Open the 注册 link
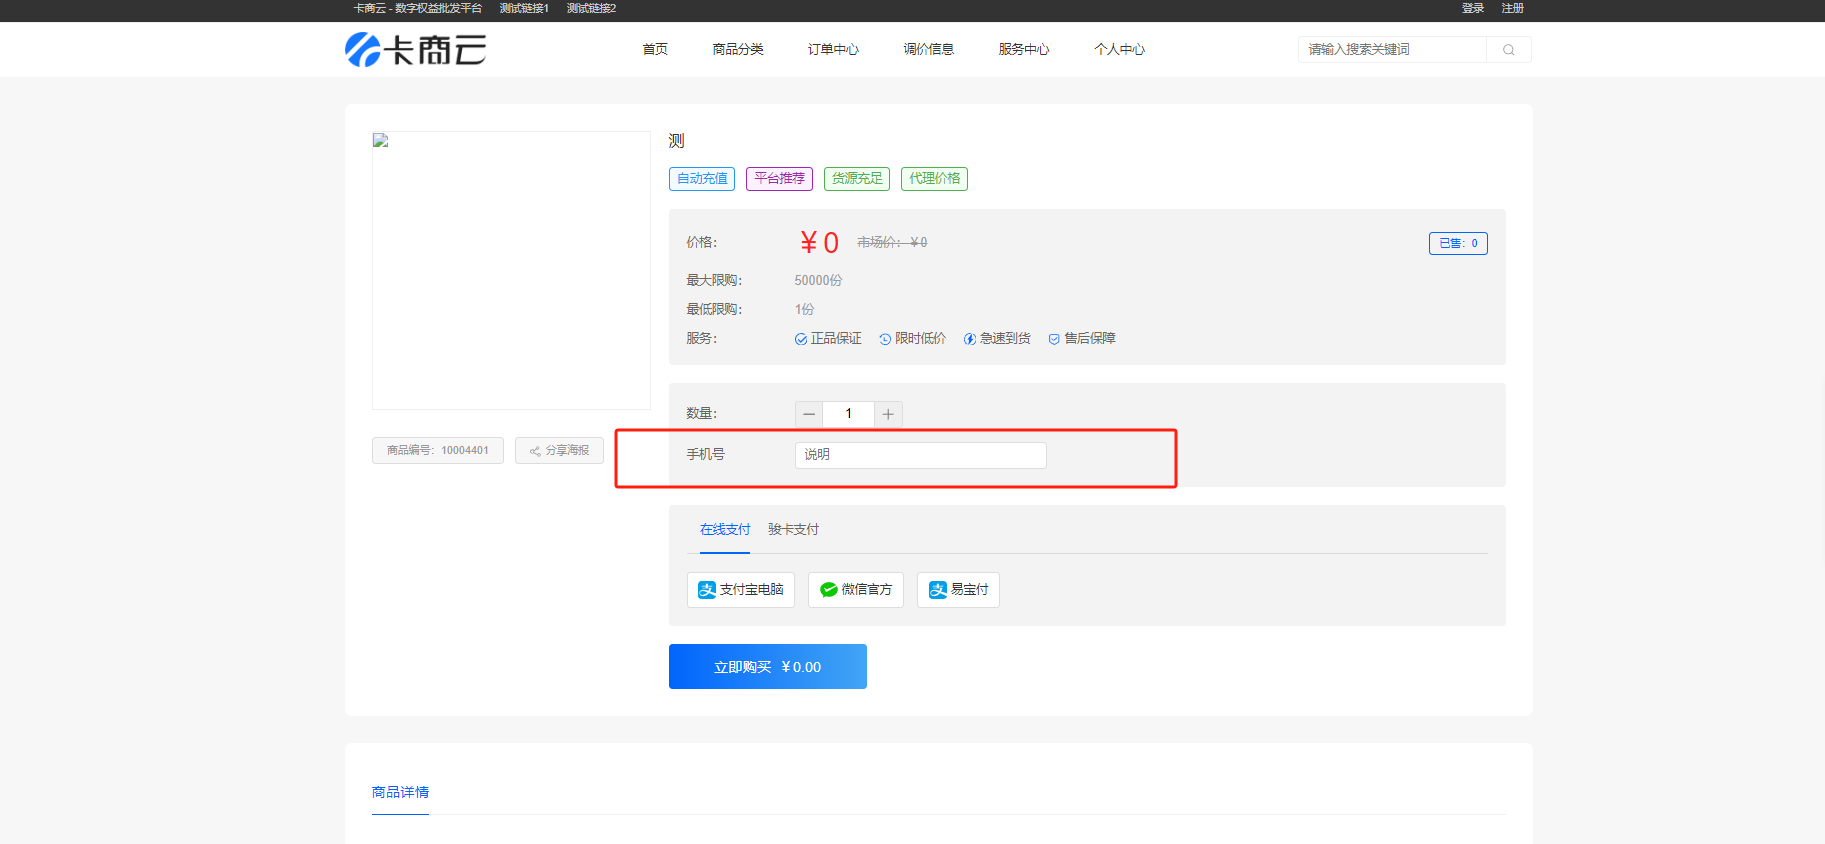This screenshot has height=844, width=1825. pos(1512,8)
